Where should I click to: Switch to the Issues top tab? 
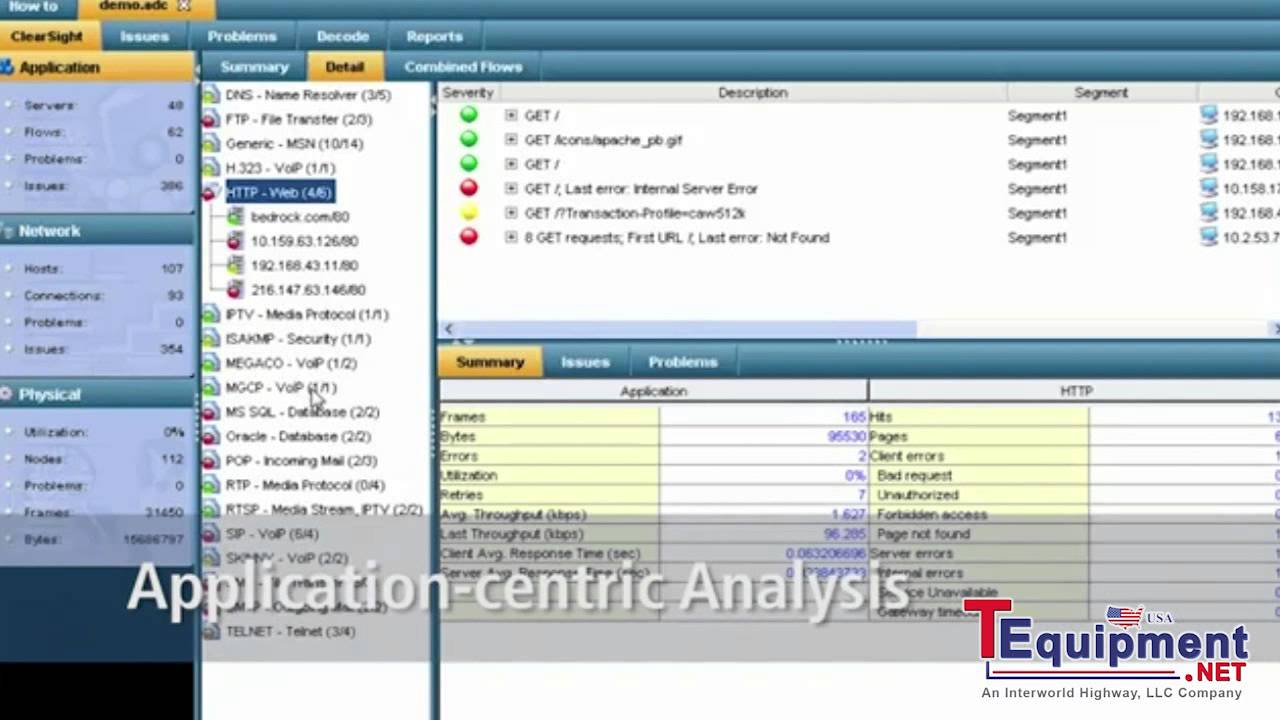[x=145, y=36]
